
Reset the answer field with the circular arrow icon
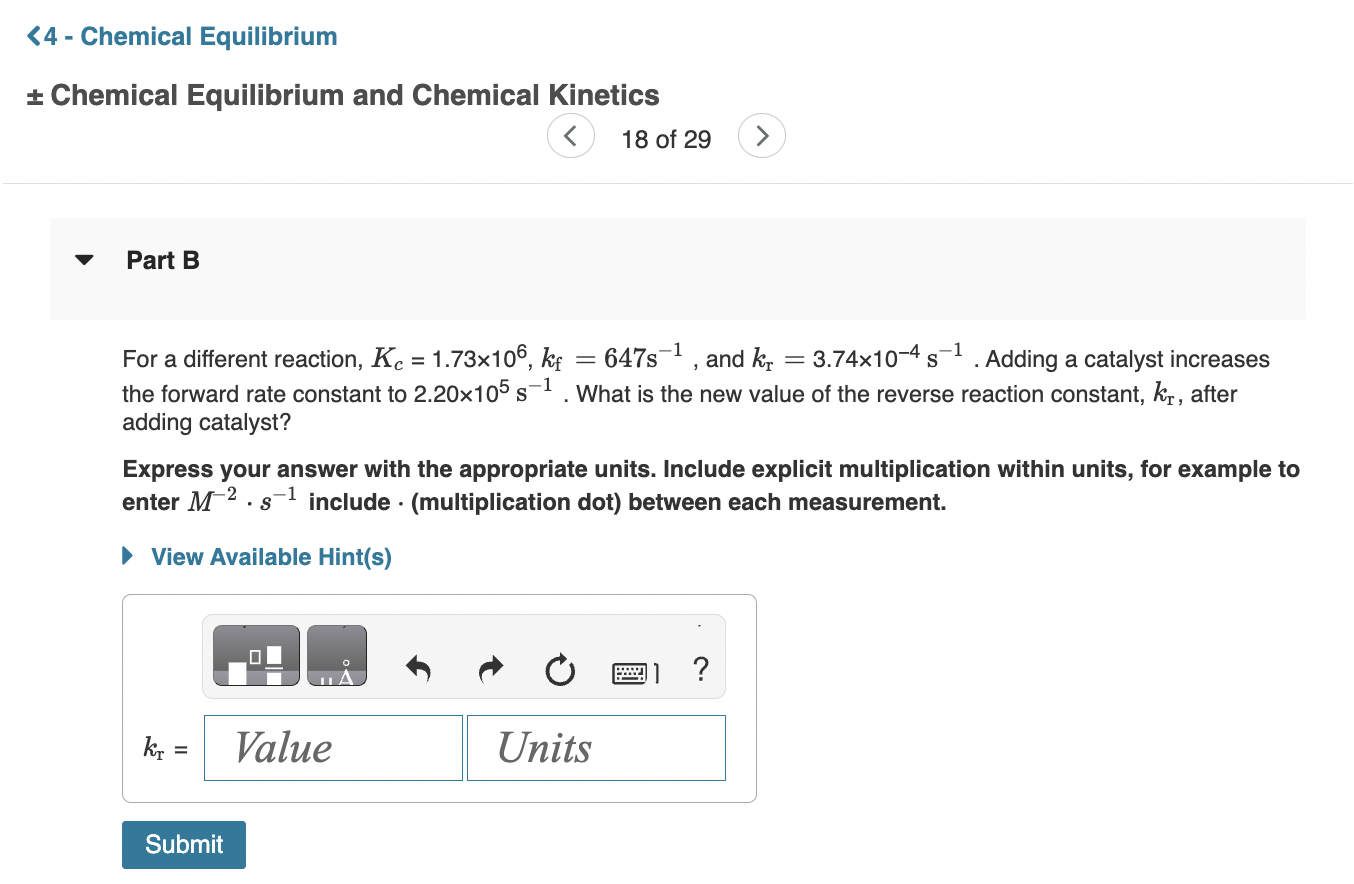click(x=560, y=670)
